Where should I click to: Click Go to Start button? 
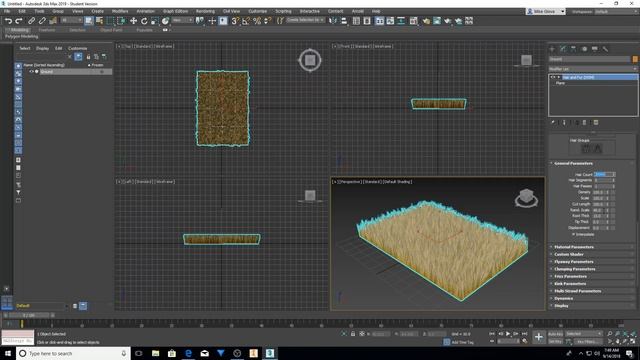[x=492, y=334]
